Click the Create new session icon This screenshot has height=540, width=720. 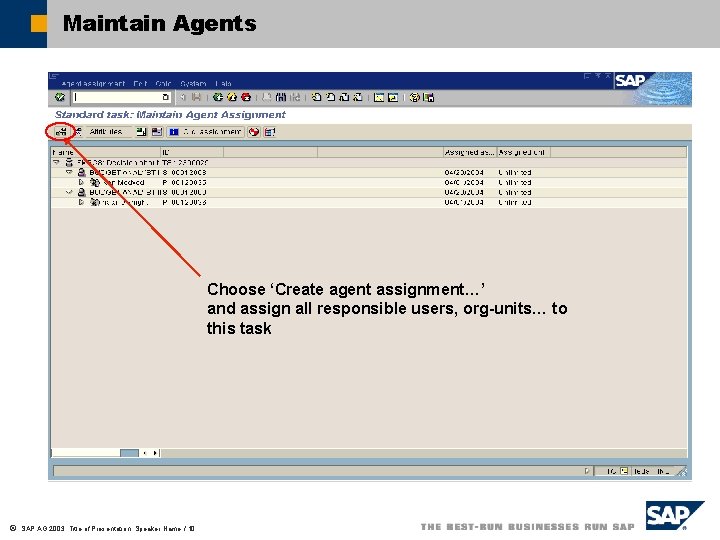click(379, 97)
